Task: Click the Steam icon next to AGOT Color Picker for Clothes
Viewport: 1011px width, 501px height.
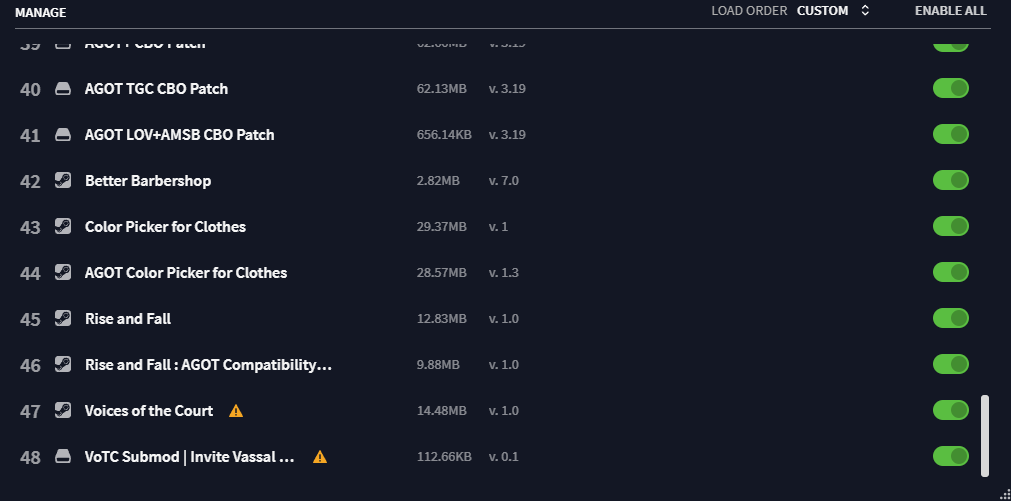Action: (63, 273)
